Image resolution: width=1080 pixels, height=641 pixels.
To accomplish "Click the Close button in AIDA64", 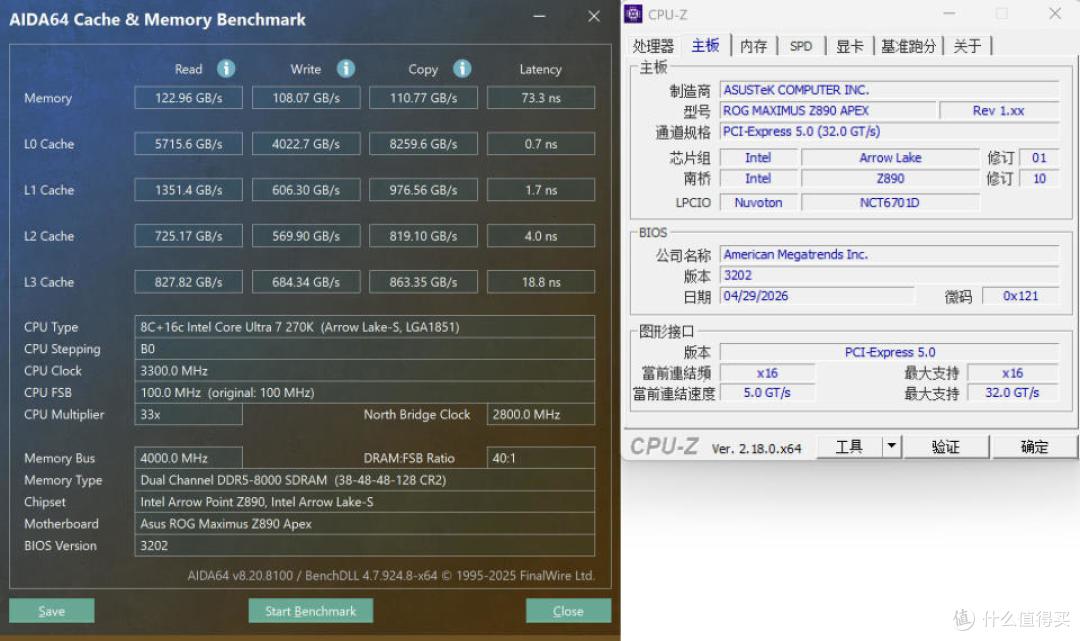I will click(x=568, y=611).
